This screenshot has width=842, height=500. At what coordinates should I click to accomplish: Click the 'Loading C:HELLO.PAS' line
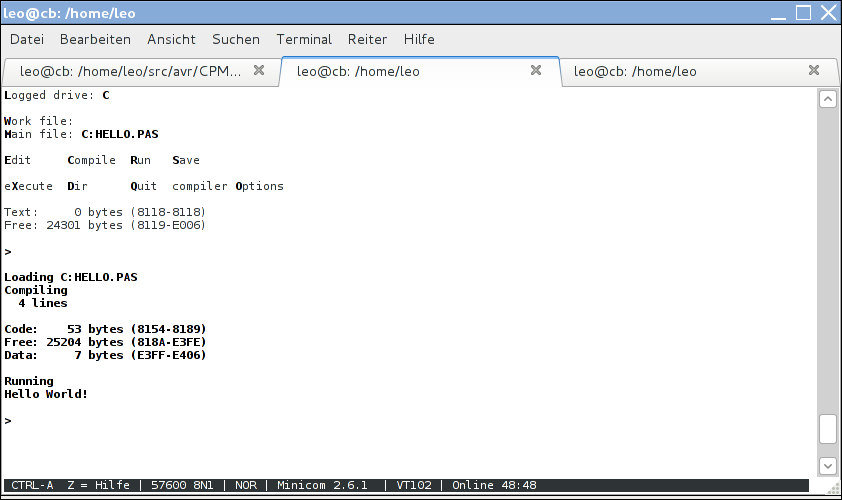71,277
